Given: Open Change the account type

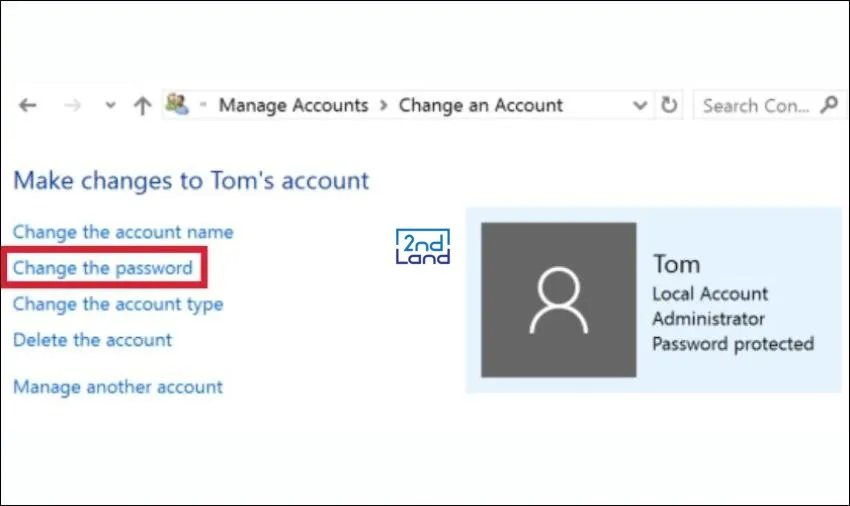Looking at the screenshot, I should click(118, 304).
